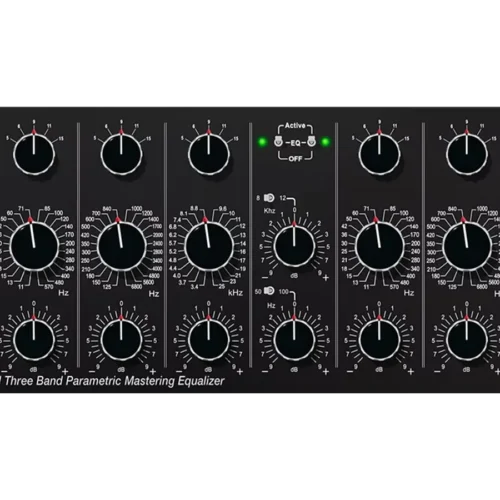Click the '100' label of low shelf switch
The height and width of the screenshot is (500, 500).
[x=283, y=292]
